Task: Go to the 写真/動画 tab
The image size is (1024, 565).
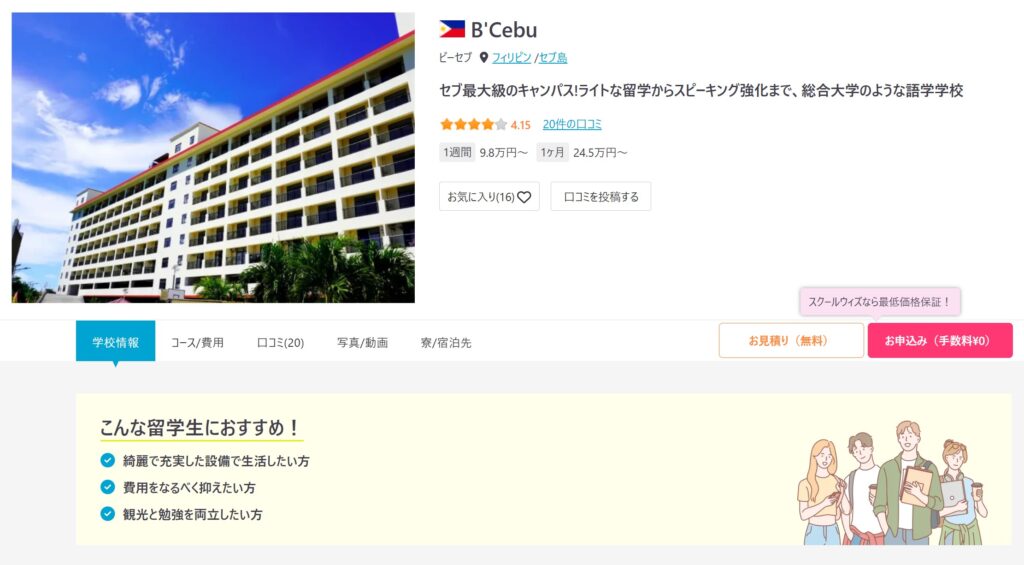Action: point(362,342)
